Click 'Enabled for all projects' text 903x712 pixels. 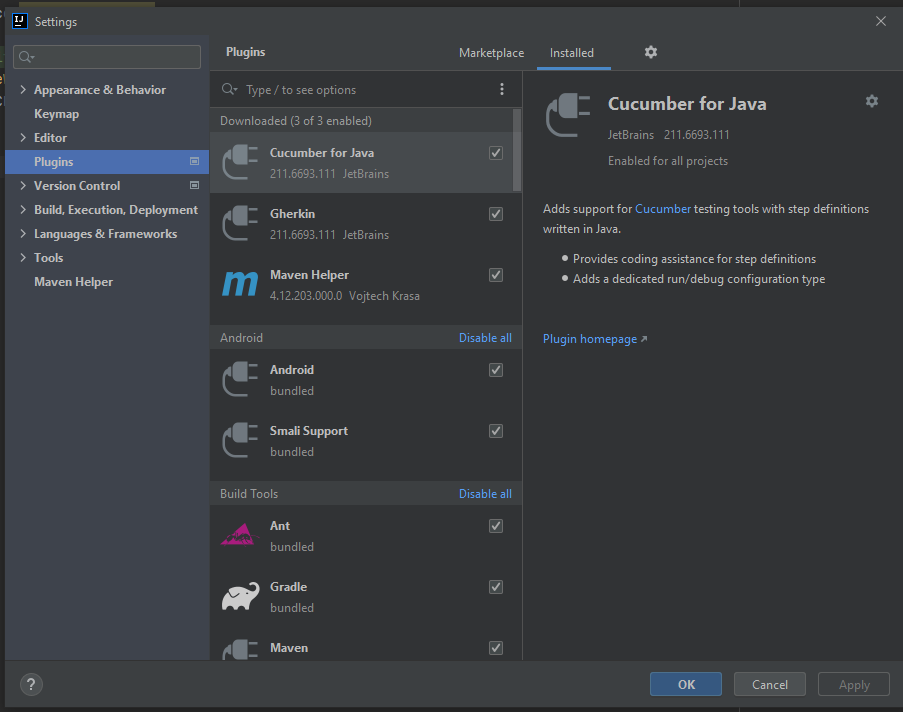(667, 161)
